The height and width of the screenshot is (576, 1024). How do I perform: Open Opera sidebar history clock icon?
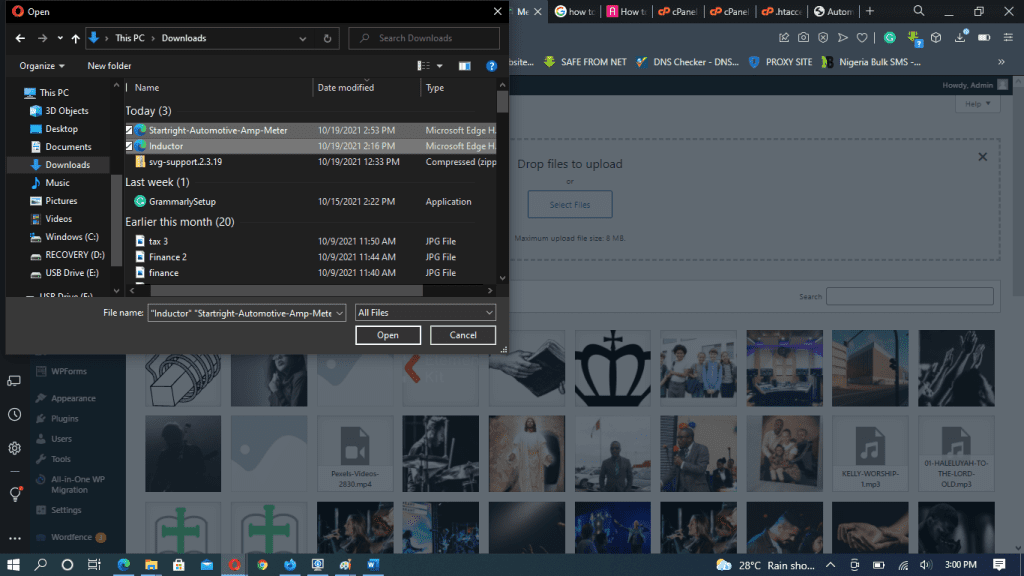pos(14,415)
